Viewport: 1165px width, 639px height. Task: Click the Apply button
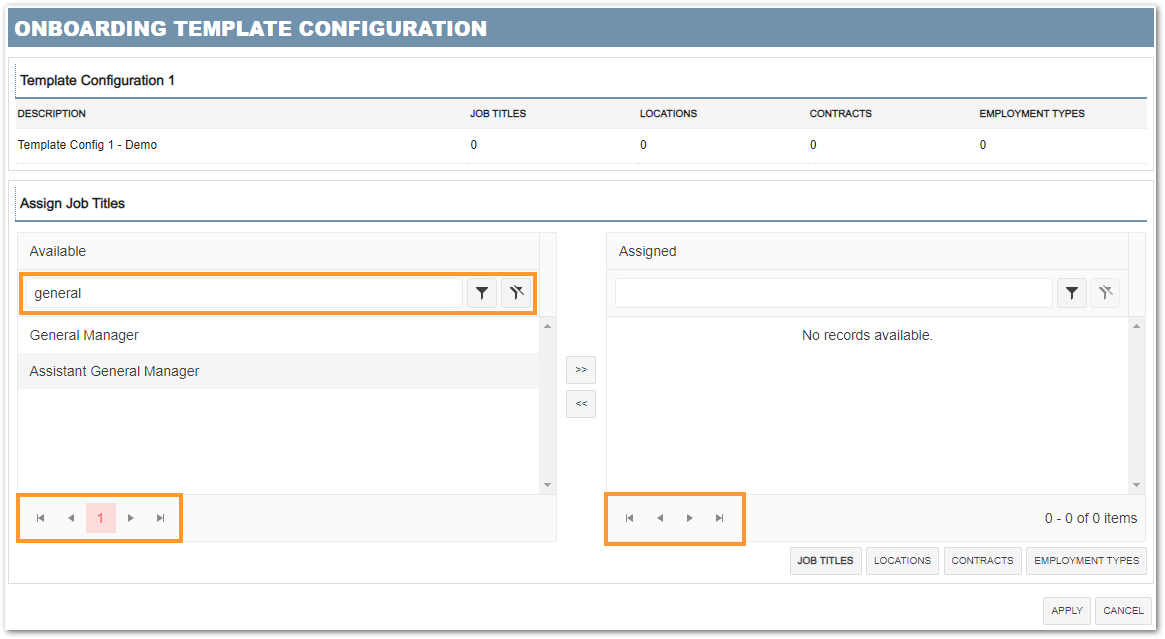click(1067, 611)
